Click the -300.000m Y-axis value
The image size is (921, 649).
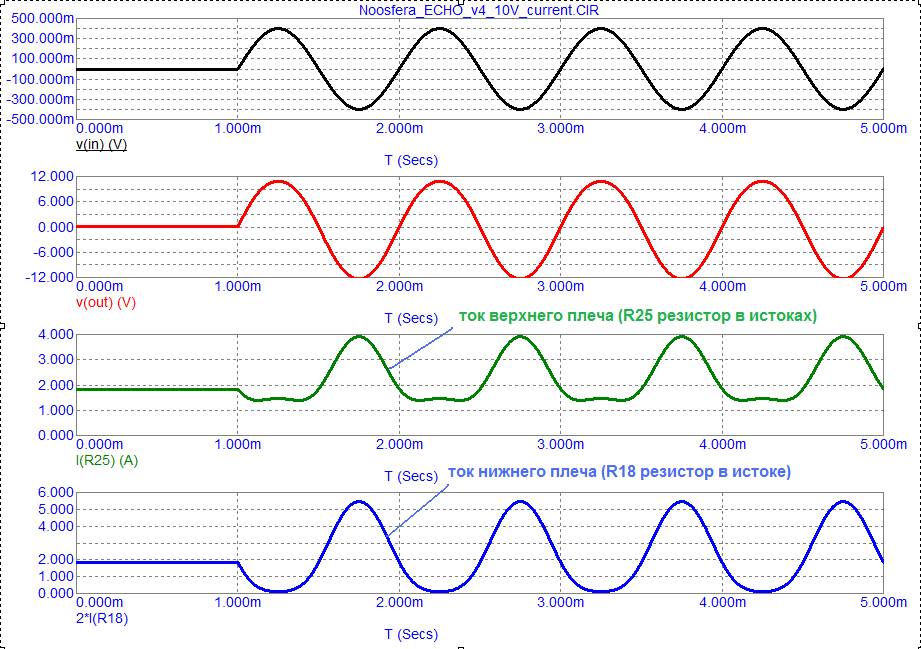(41, 99)
